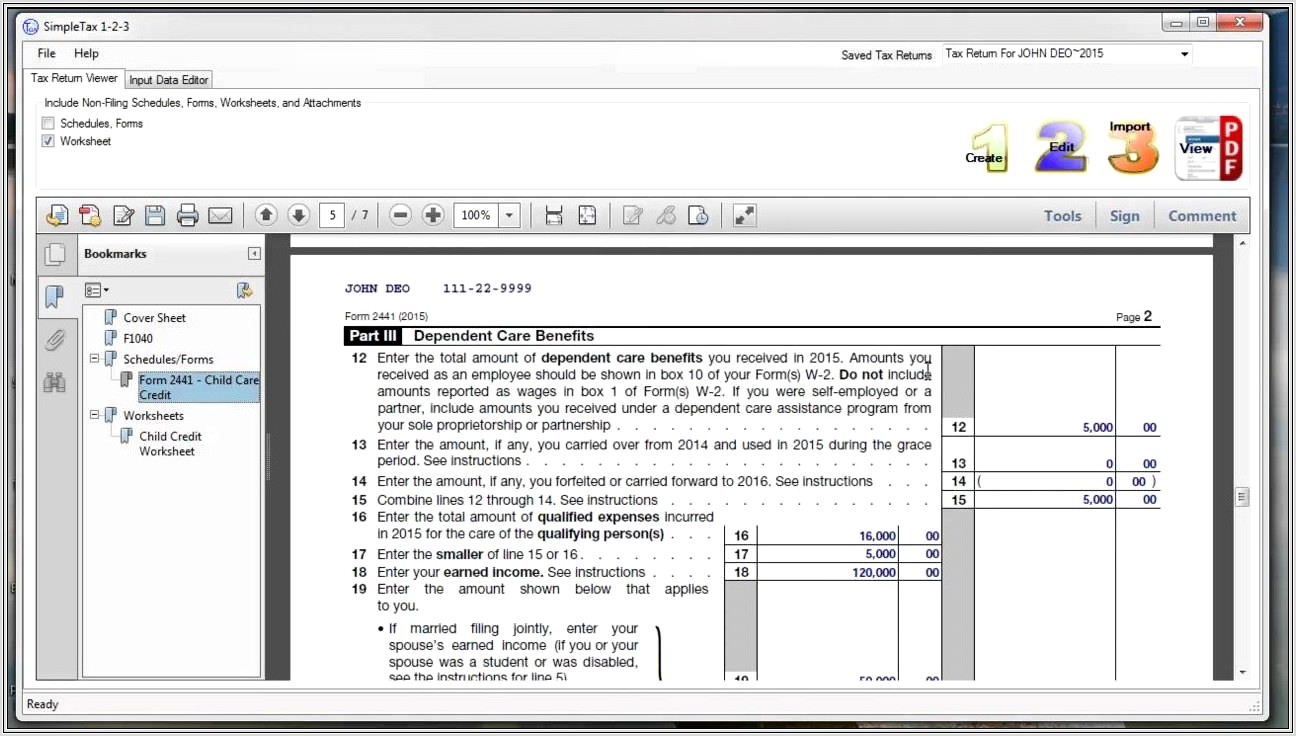Switch to Input Data Editor tab
1296x736 pixels.
[169, 80]
